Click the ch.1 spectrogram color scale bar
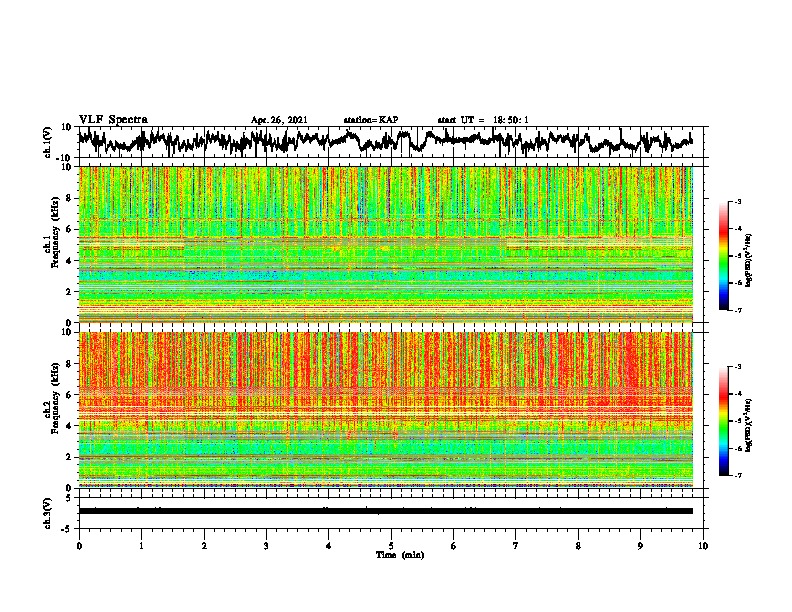The width and height of the screenshot is (792, 612). (x=723, y=256)
